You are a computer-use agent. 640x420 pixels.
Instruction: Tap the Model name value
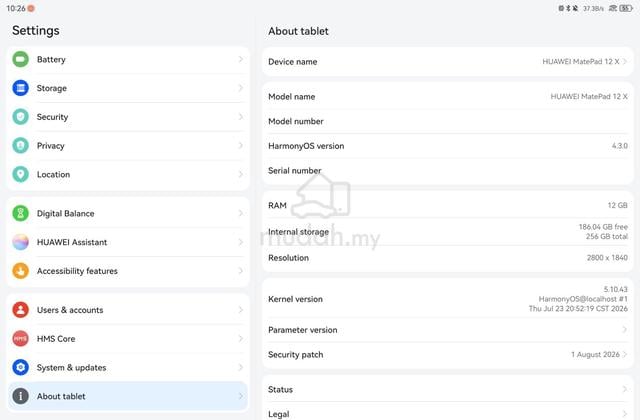pyautogui.click(x=589, y=96)
